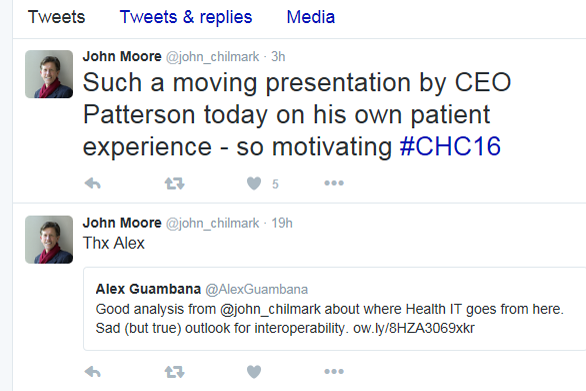Retweet the Thx Alex tweet

coord(175,372)
